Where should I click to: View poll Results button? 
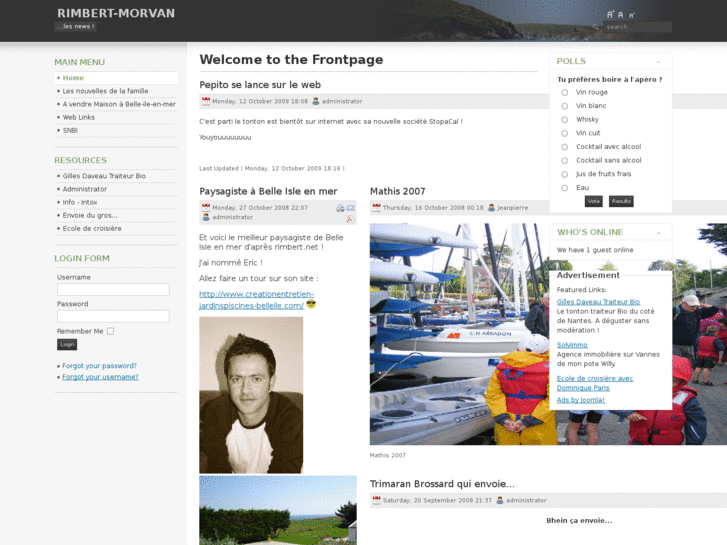point(621,201)
